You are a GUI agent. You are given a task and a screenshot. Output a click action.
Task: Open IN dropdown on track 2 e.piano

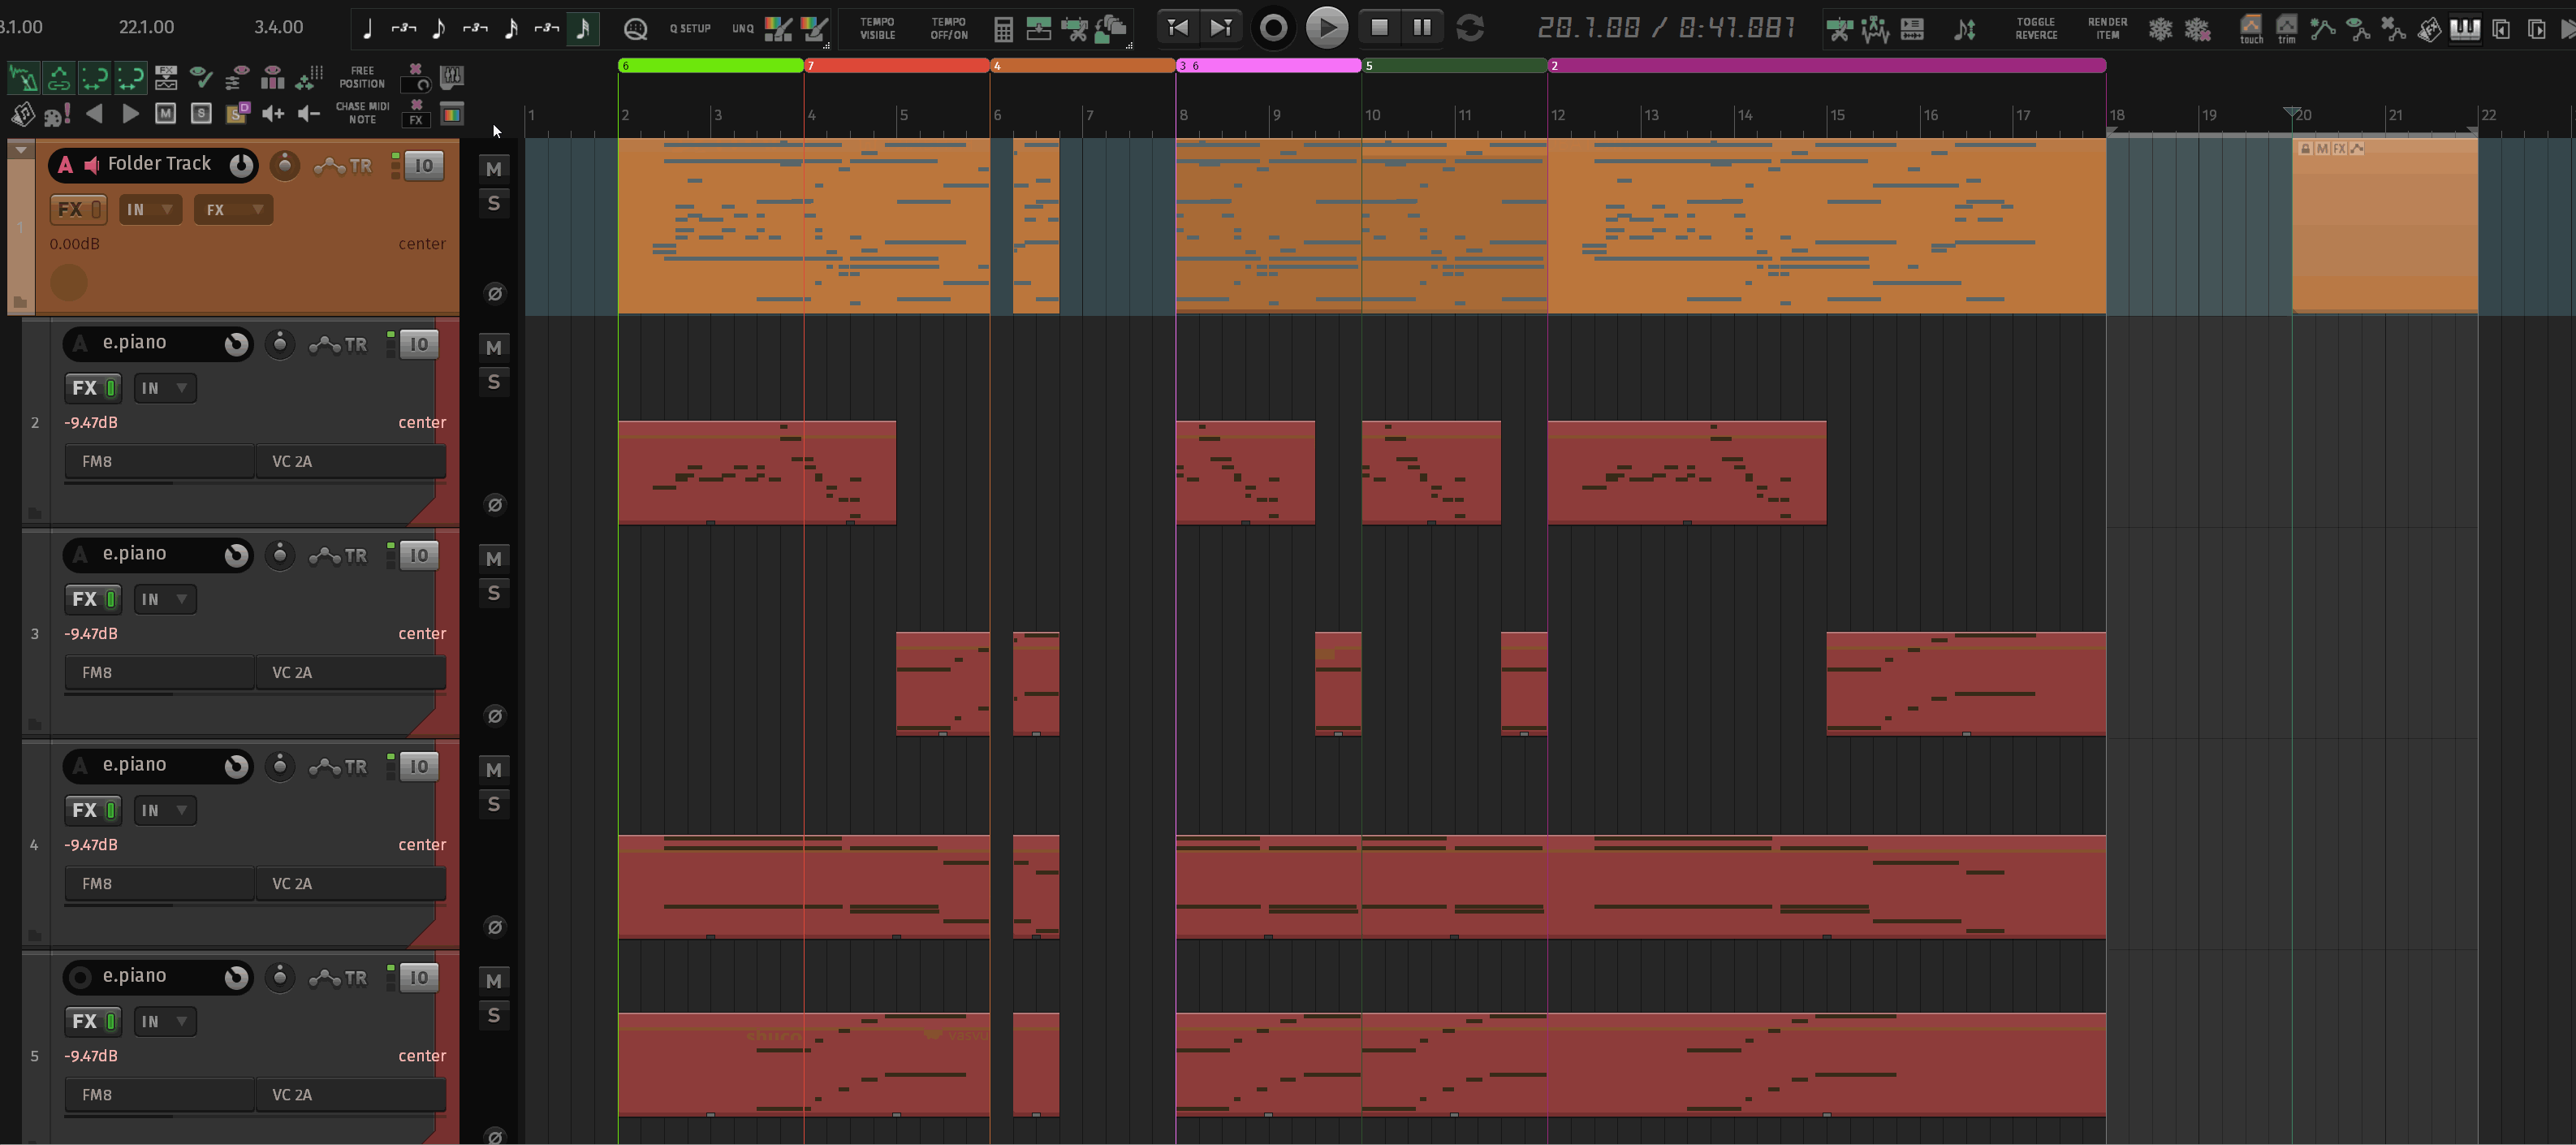[x=165, y=388]
